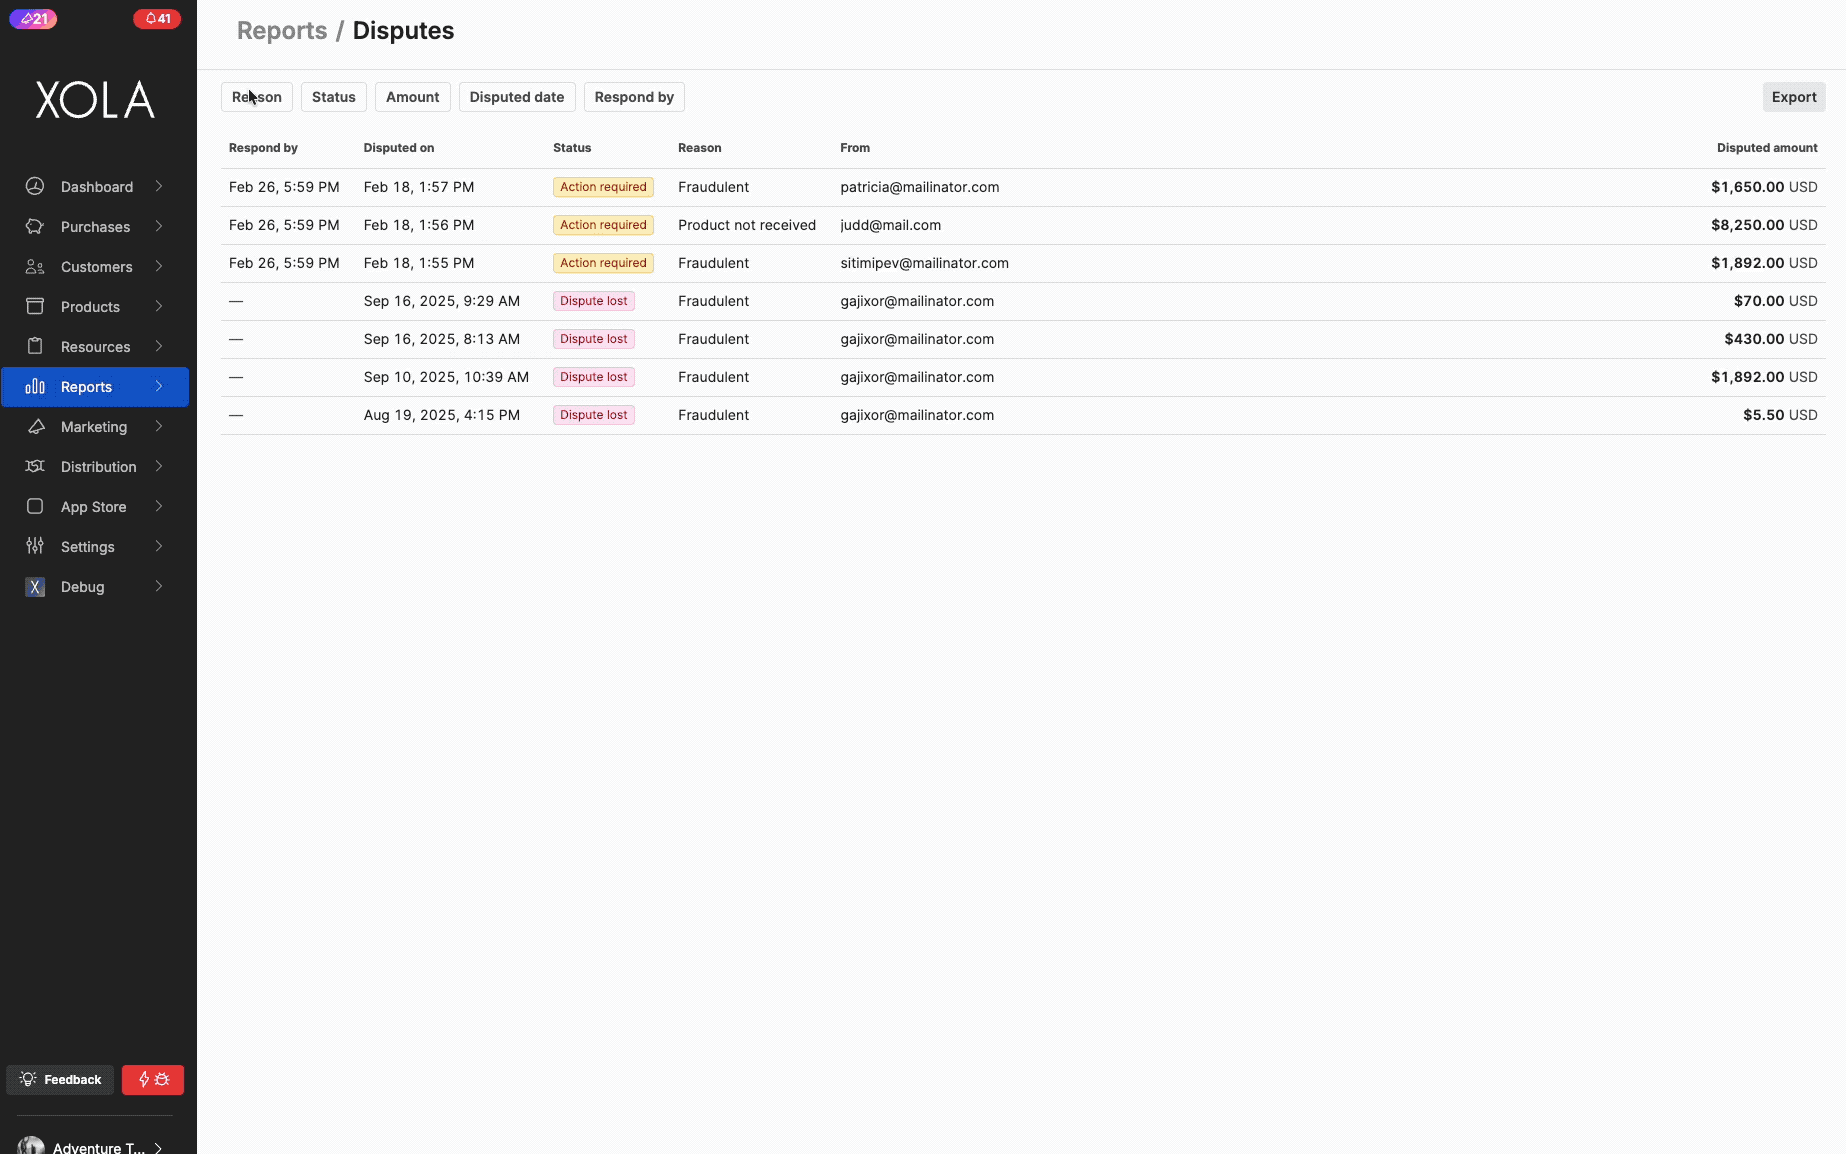Image resolution: width=1846 pixels, height=1154 pixels.
Task: Open the Reason filter dropdown
Action: 256,97
